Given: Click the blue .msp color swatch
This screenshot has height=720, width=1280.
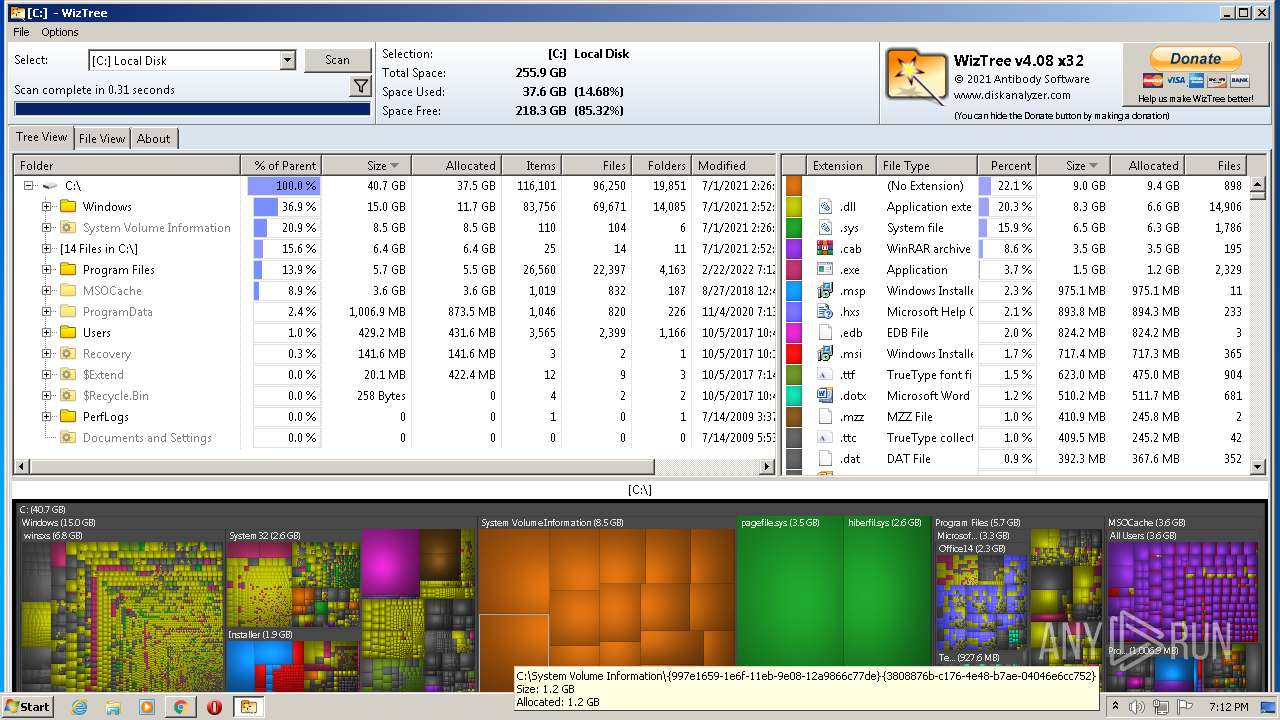Looking at the screenshot, I should (794, 291).
